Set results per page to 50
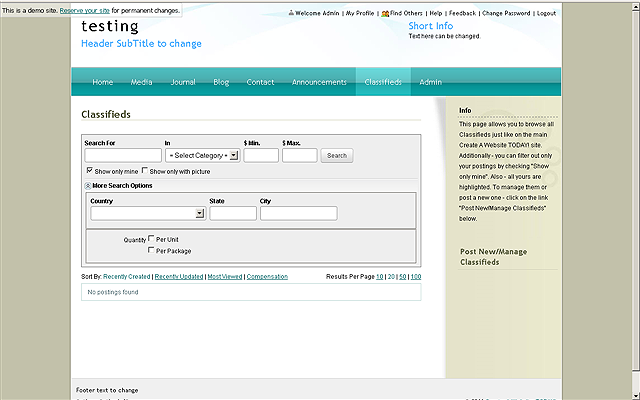Image resolution: width=640 pixels, height=400 pixels. [402, 276]
